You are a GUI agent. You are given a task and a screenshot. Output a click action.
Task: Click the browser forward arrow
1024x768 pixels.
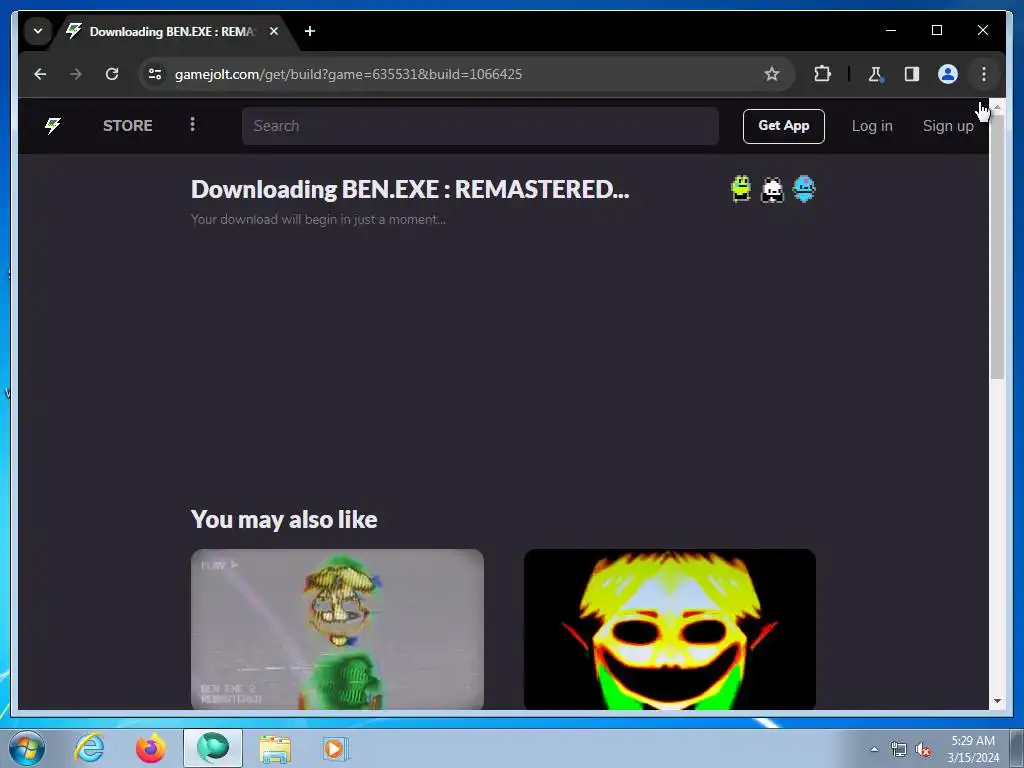76,74
